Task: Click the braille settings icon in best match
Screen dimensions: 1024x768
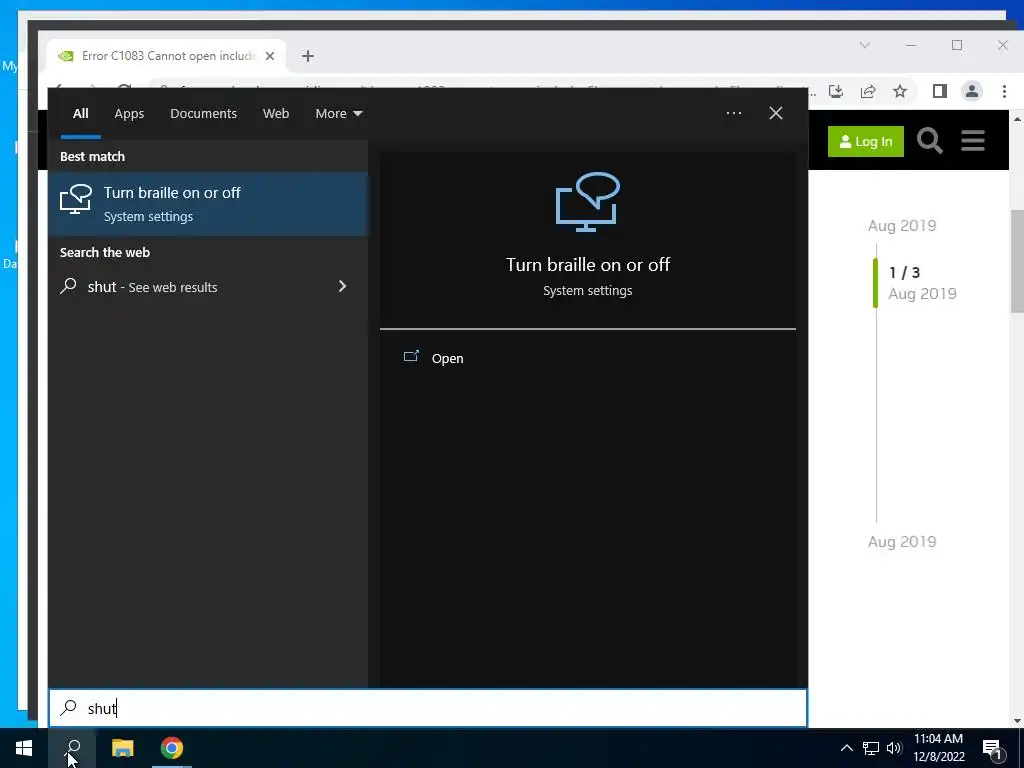Action: (x=76, y=199)
